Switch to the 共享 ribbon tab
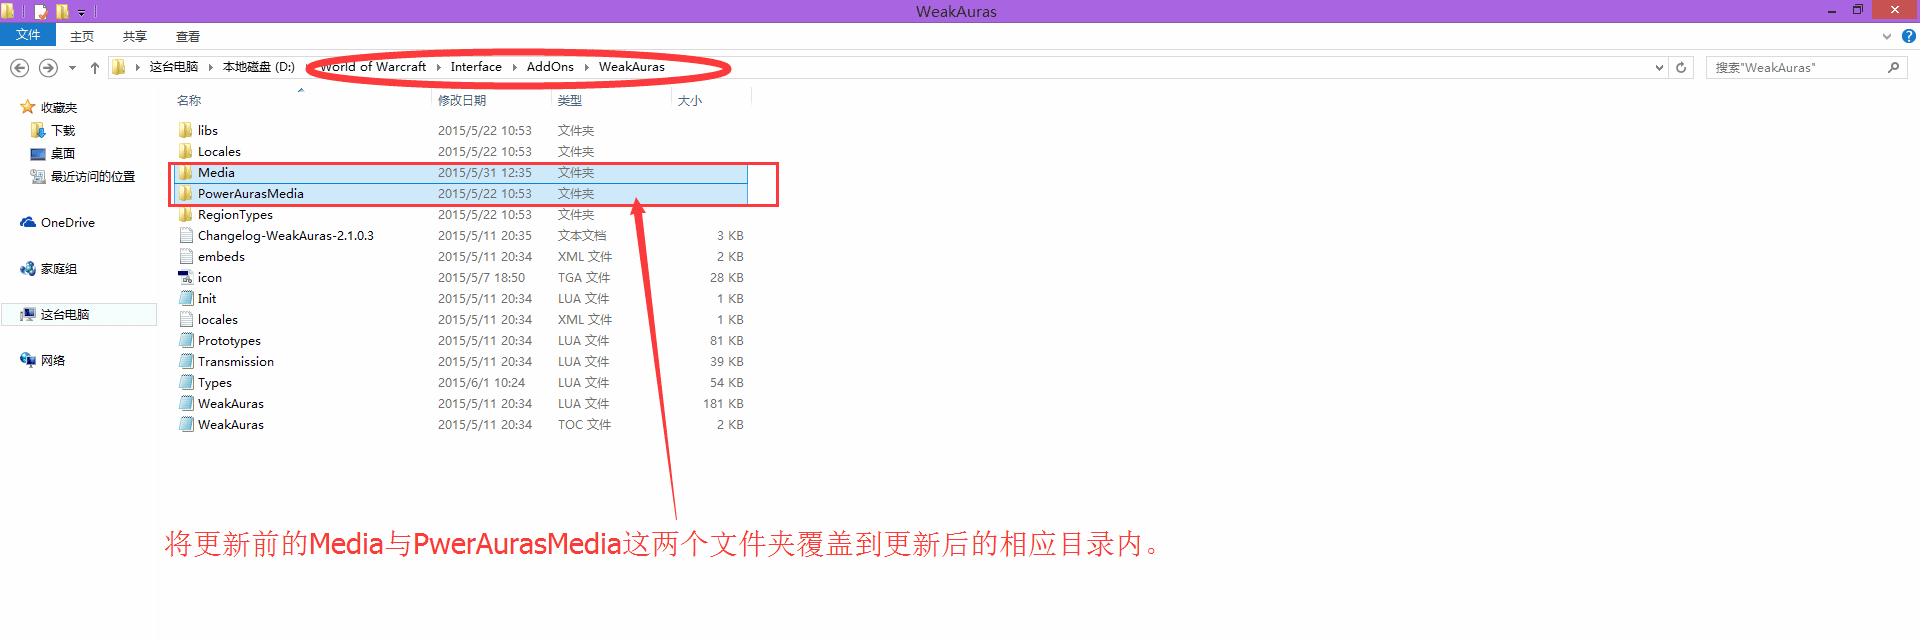This screenshot has height=640, width=1920. pyautogui.click(x=135, y=36)
